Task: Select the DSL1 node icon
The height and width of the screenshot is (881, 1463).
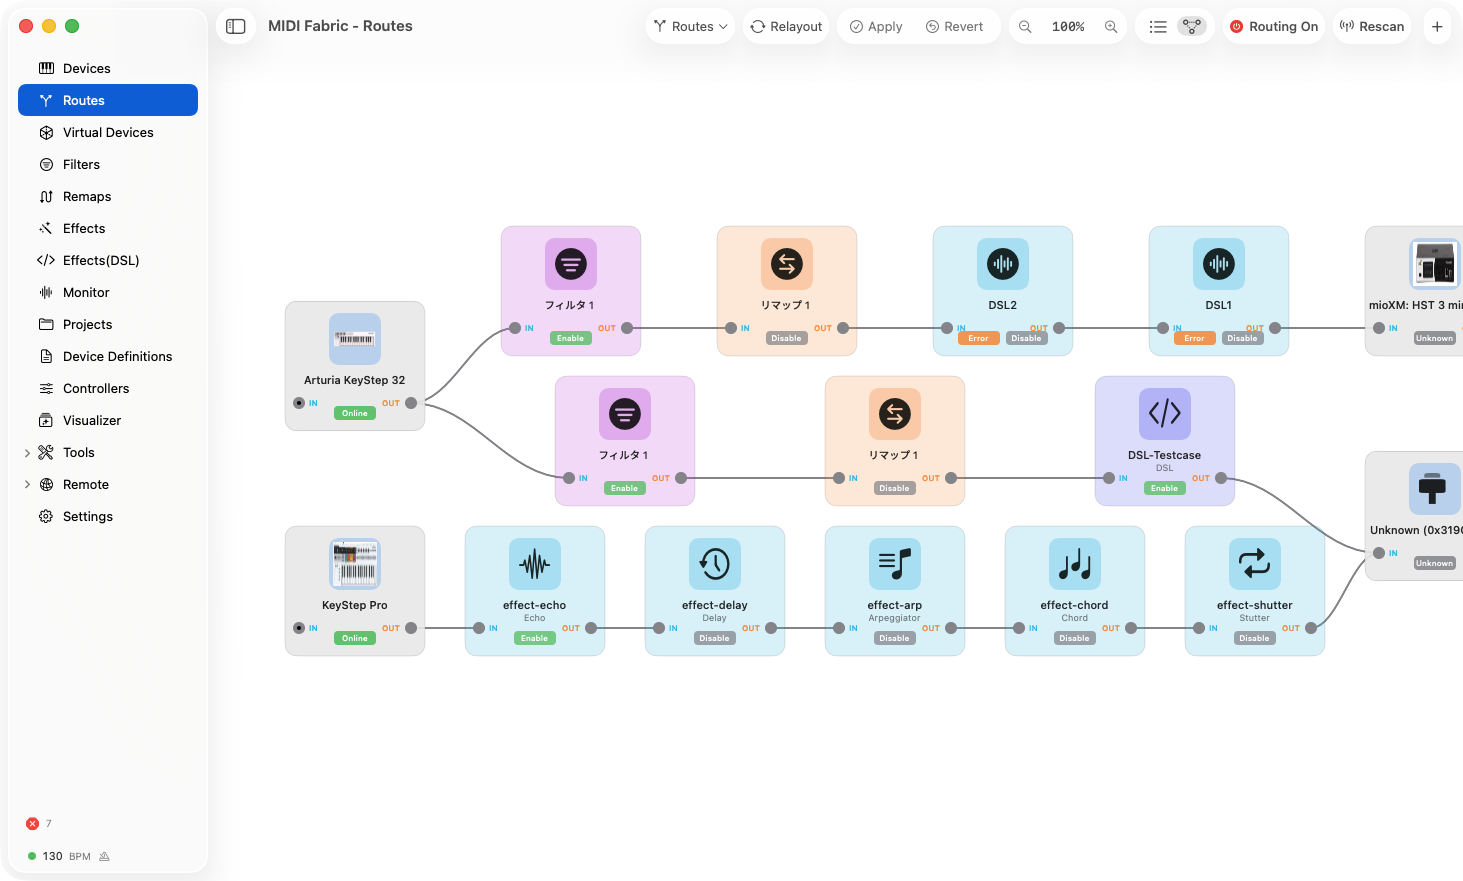Action: (1219, 264)
